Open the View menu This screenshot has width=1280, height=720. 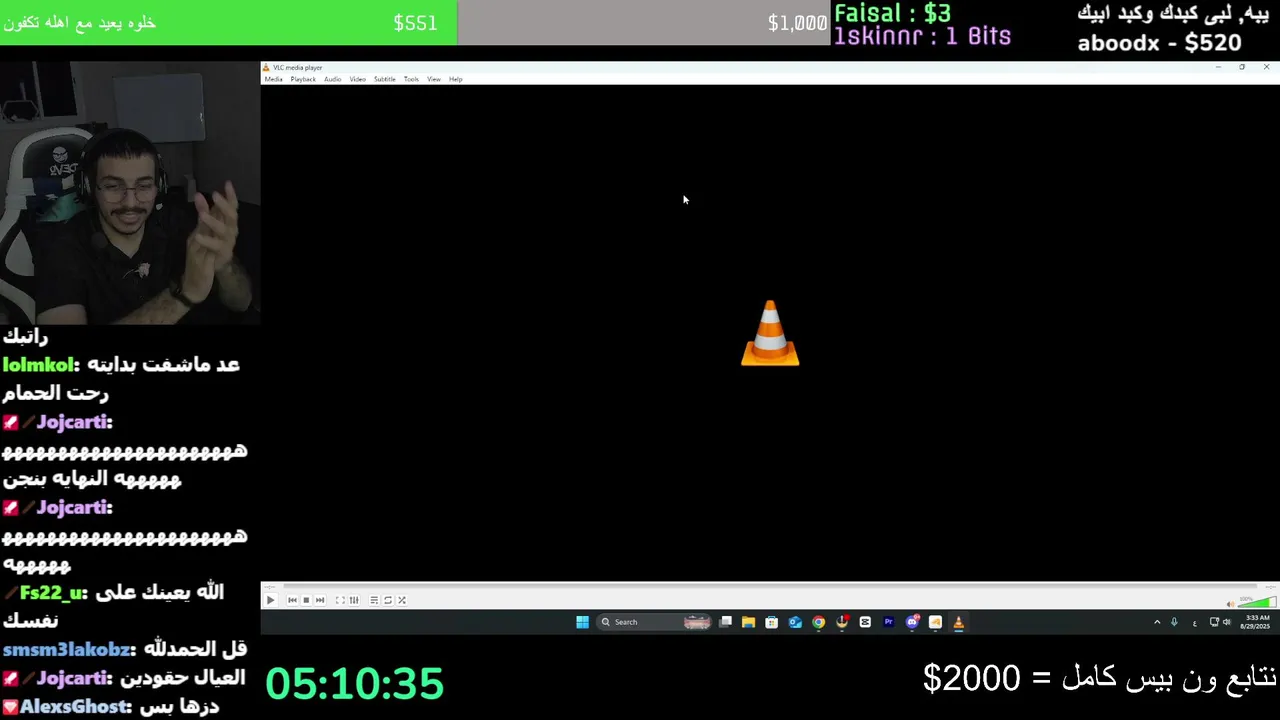point(434,79)
